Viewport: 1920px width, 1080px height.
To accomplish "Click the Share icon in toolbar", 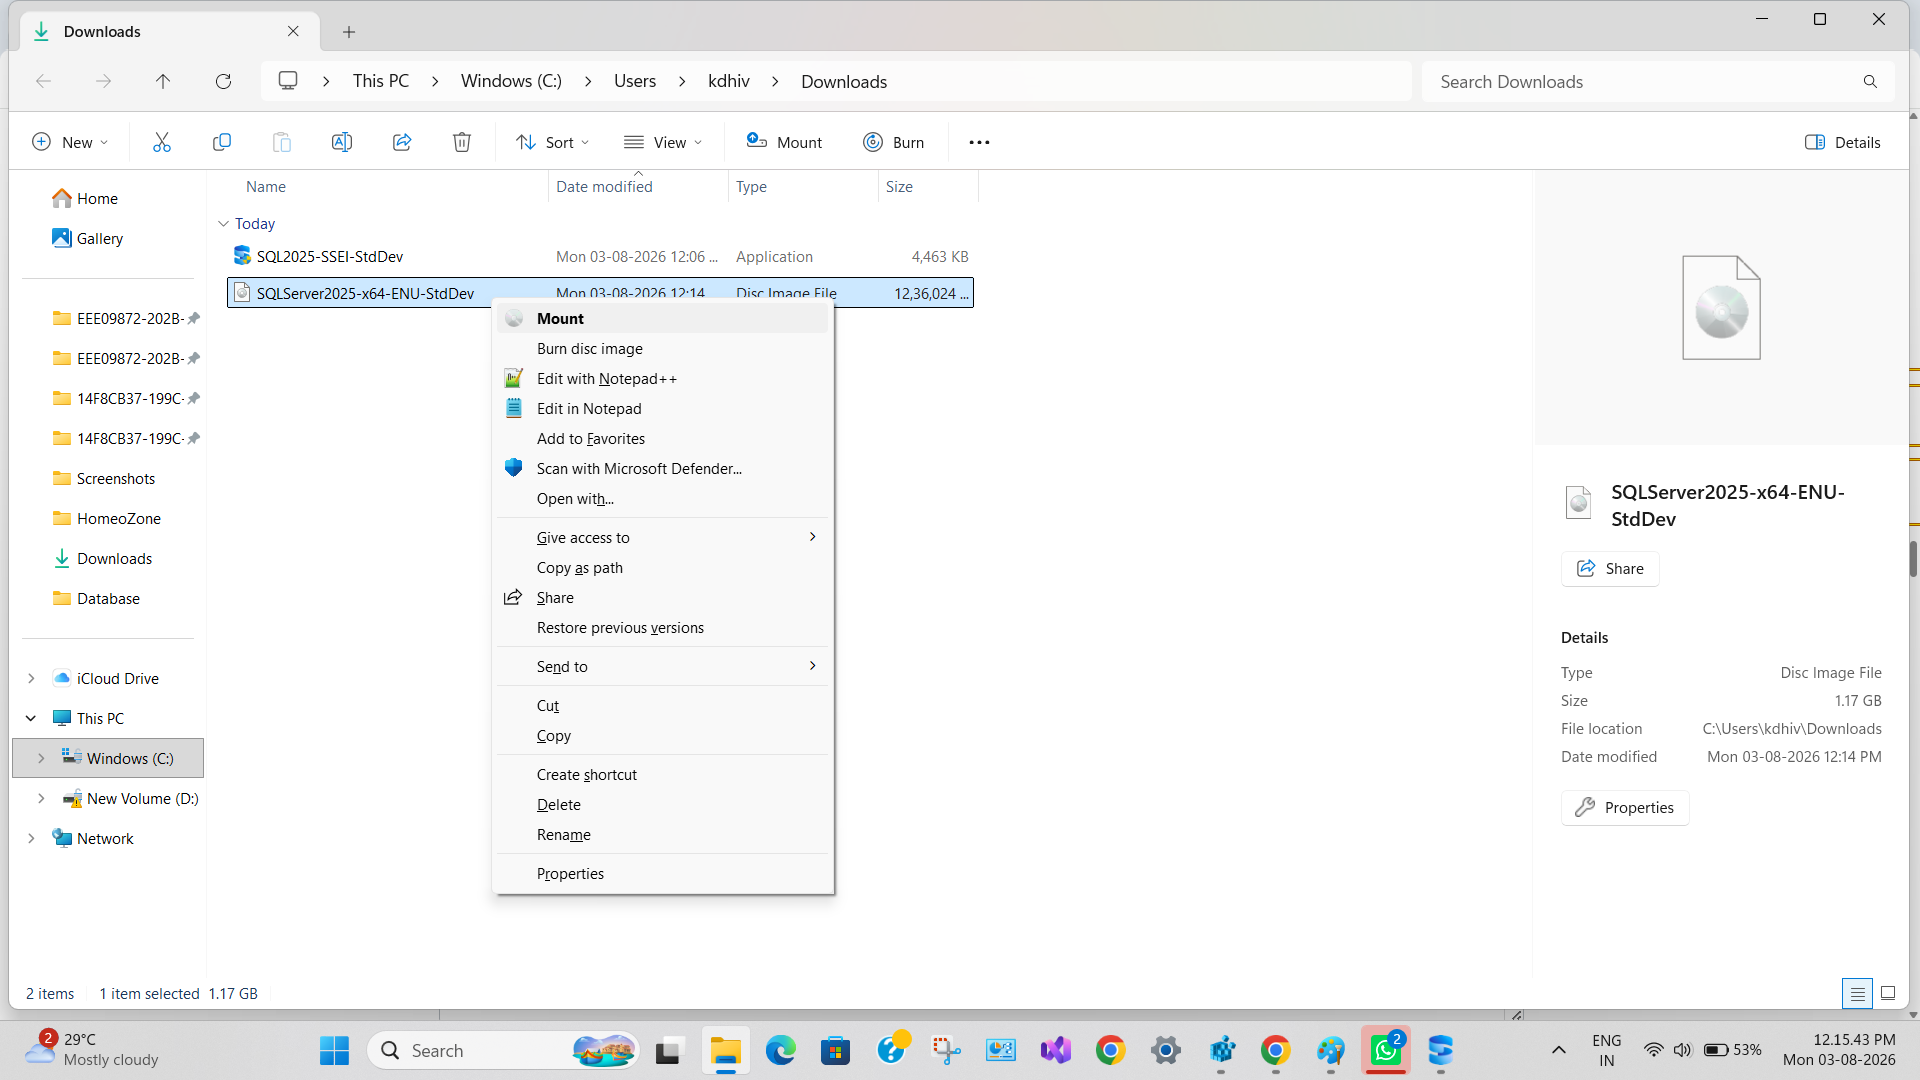I will [402, 142].
